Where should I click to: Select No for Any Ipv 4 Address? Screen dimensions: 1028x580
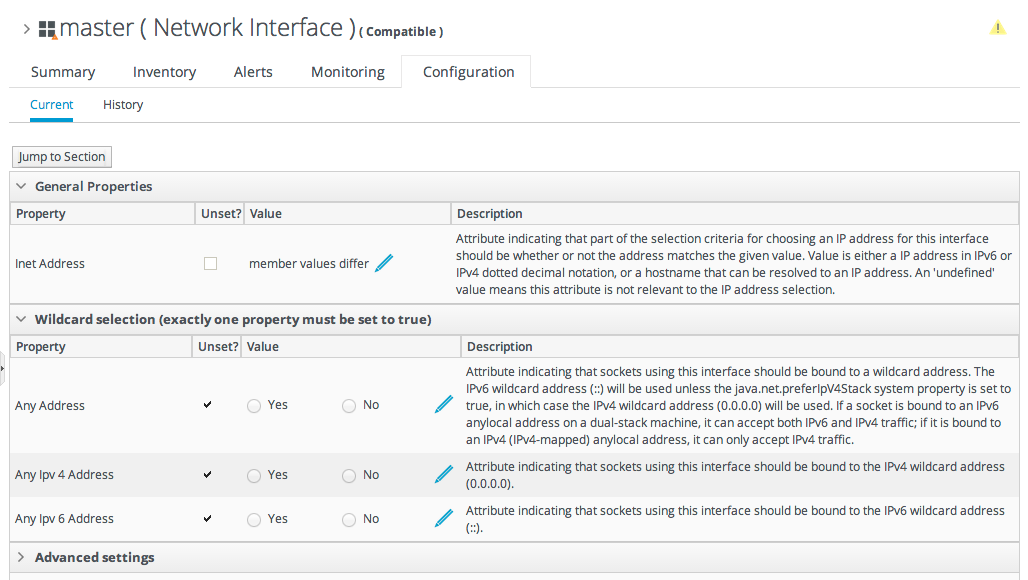pyautogui.click(x=349, y=476)
